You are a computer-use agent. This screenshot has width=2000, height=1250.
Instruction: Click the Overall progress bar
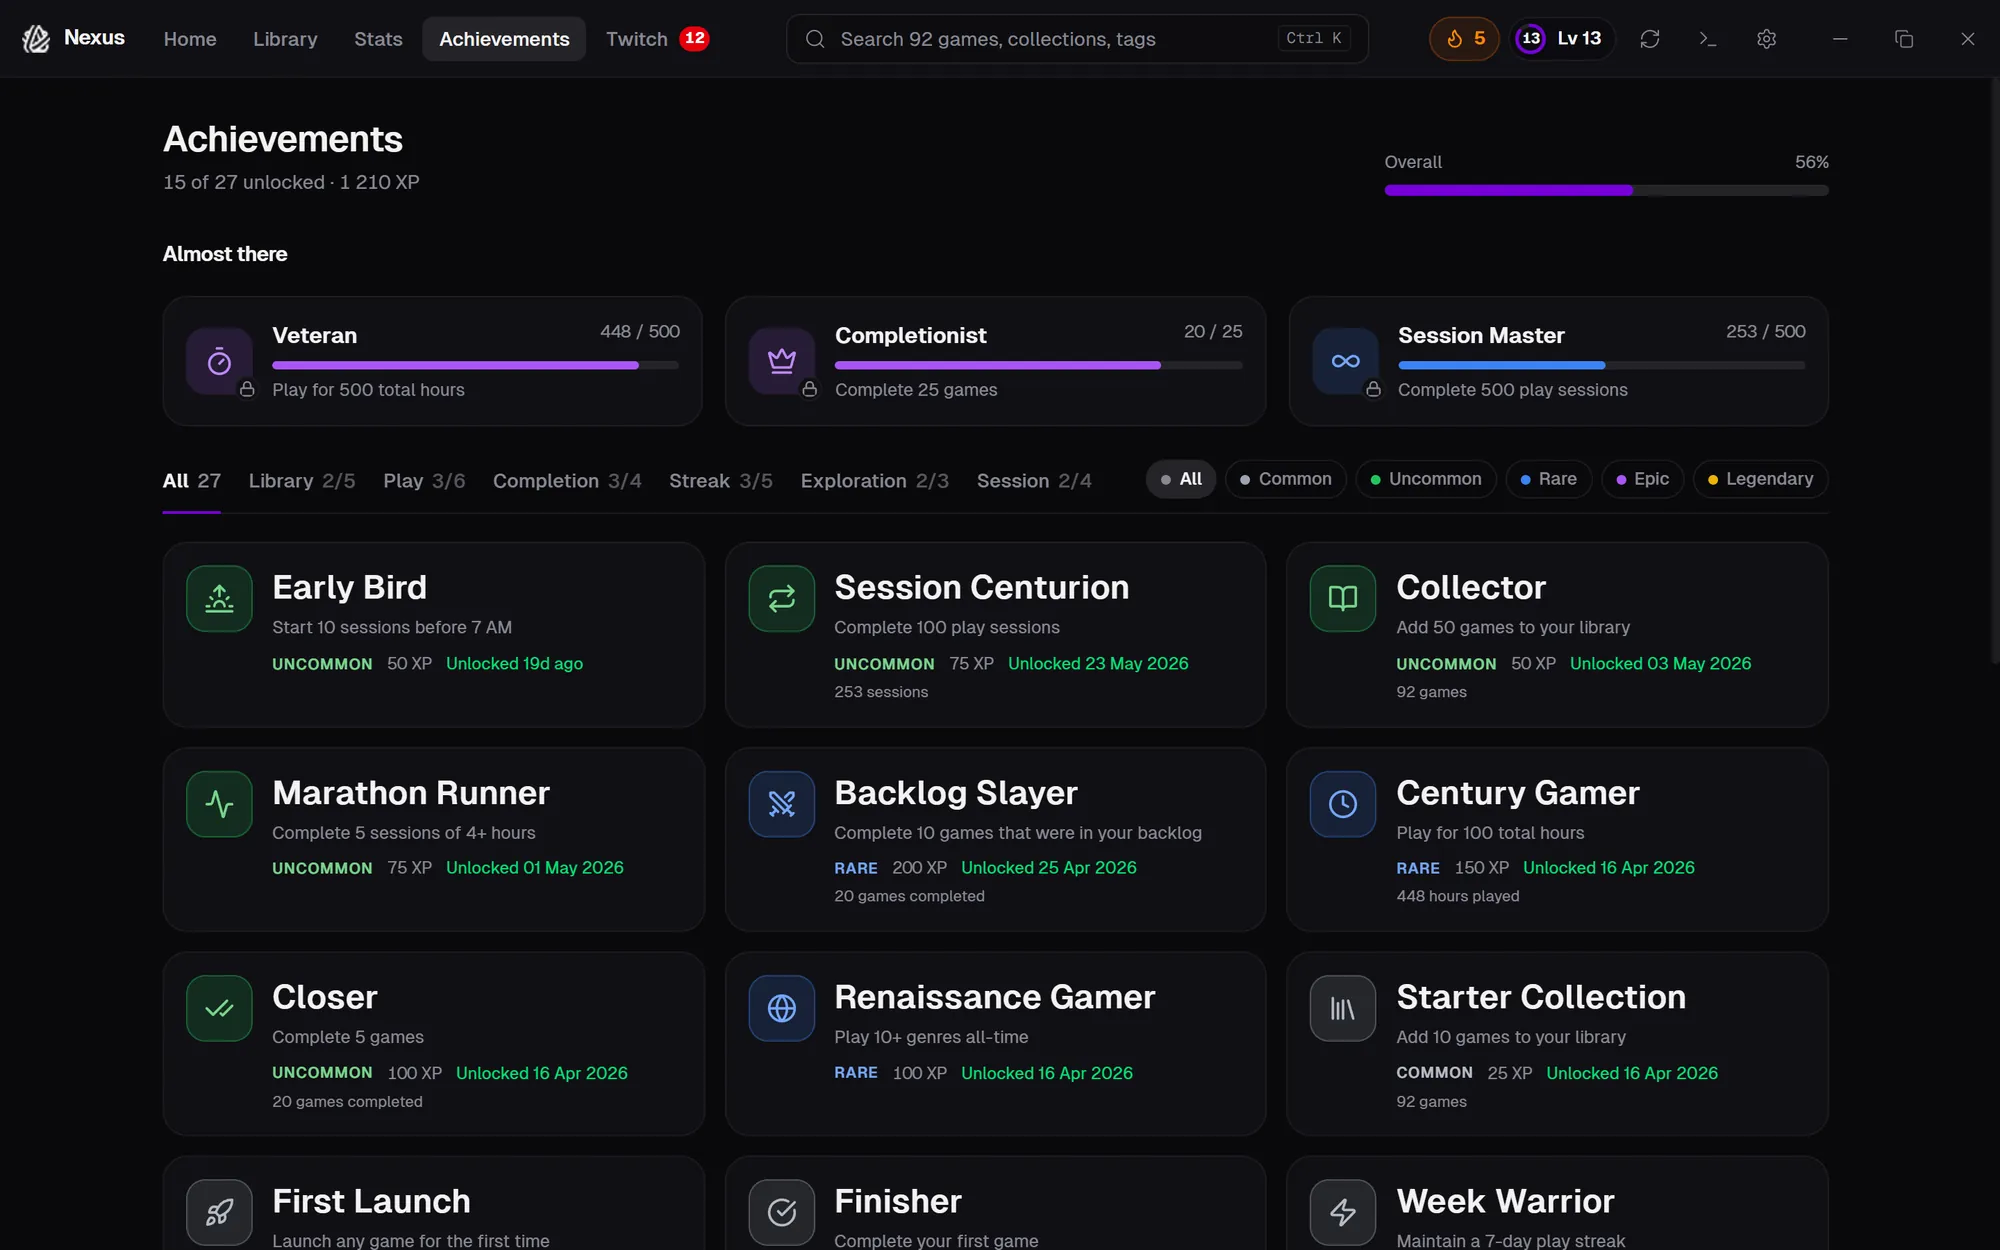[x=1606, y=190]
